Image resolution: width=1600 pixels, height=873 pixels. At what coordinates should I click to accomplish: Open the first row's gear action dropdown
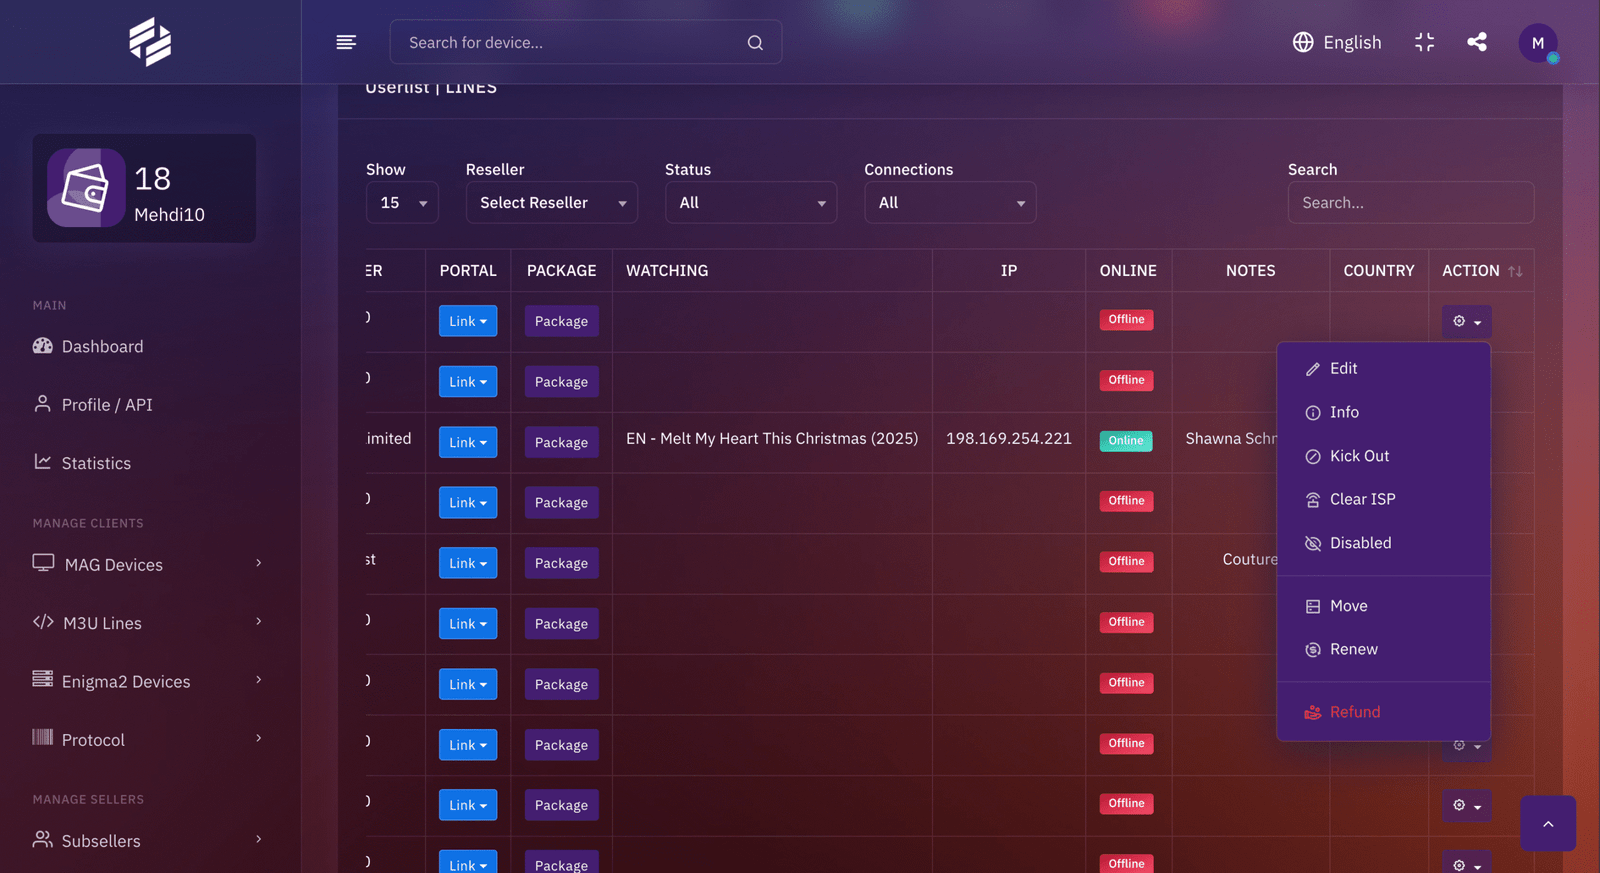click(x=1466, y=321)
